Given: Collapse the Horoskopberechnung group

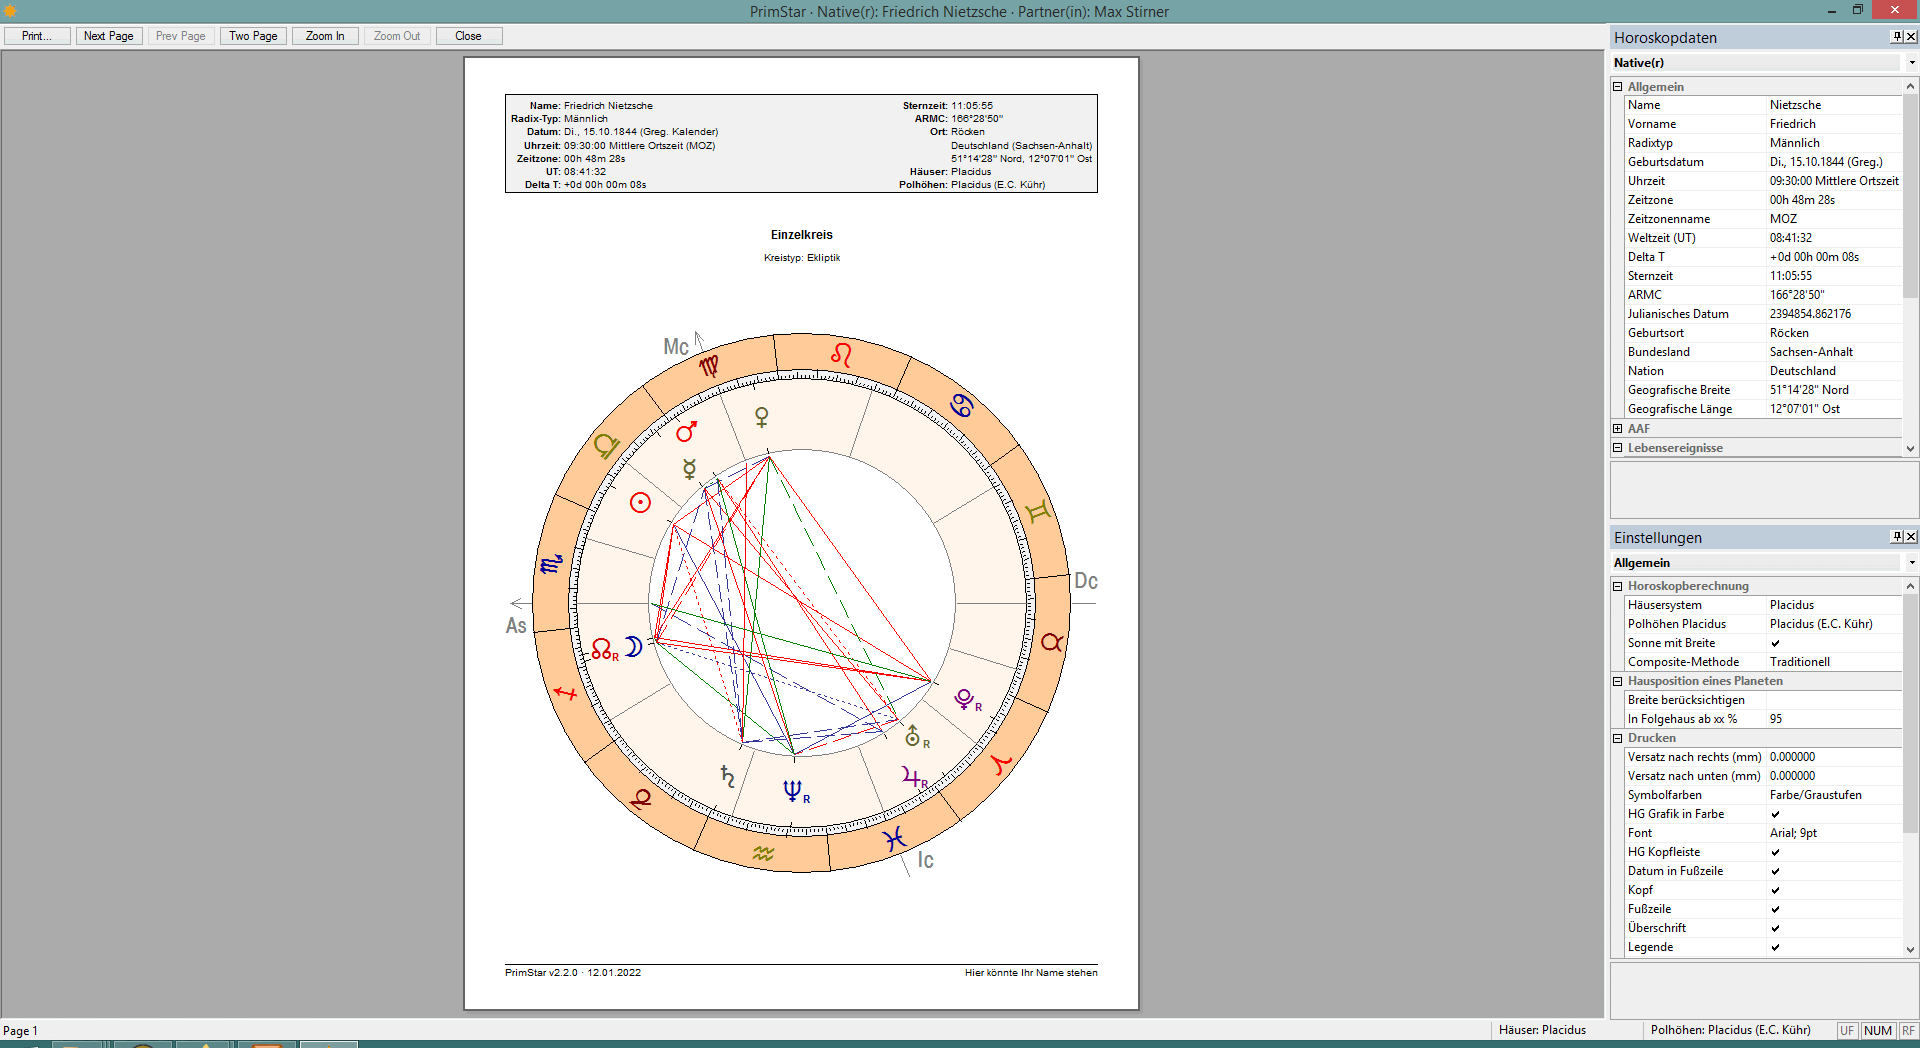Looking at the screenshot, I should (1617, 586).
